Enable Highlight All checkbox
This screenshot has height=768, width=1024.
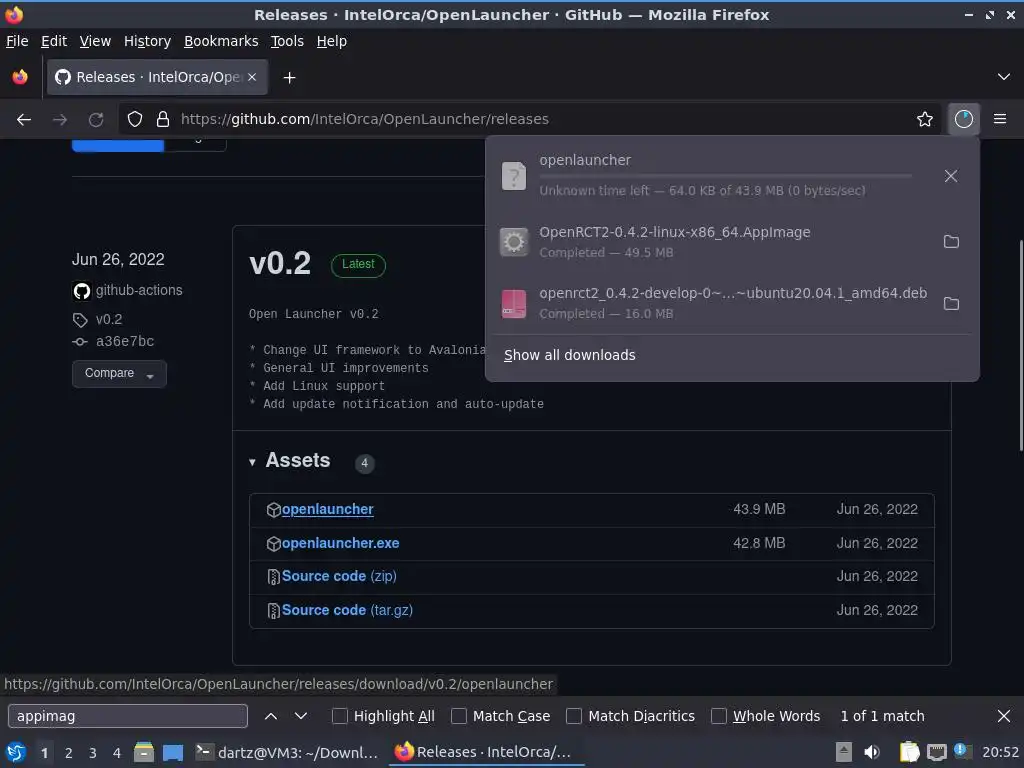tap(340, 716)
